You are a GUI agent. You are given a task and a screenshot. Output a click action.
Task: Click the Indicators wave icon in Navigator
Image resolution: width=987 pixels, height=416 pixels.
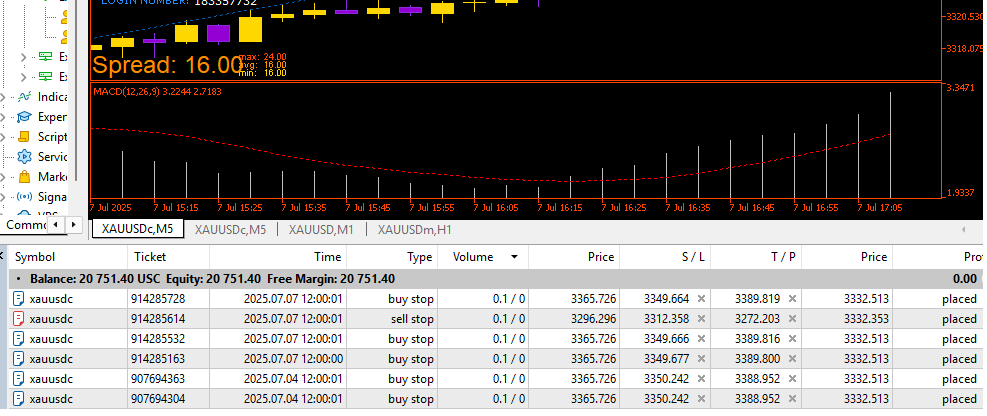click(25, 97)
